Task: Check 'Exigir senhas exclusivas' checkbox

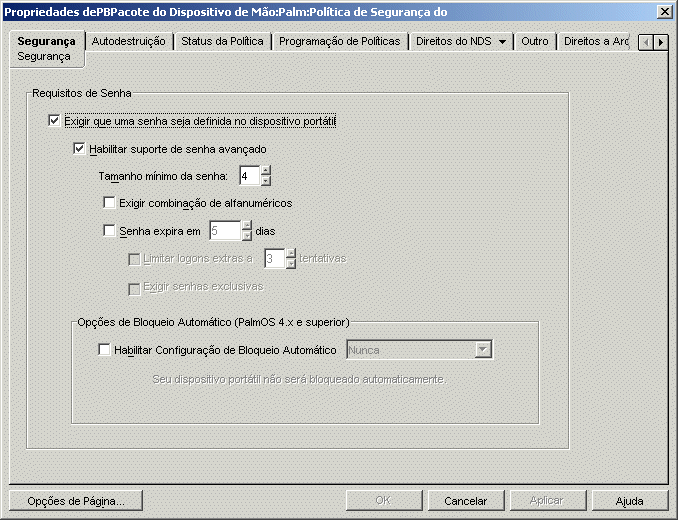Action: 134,289
